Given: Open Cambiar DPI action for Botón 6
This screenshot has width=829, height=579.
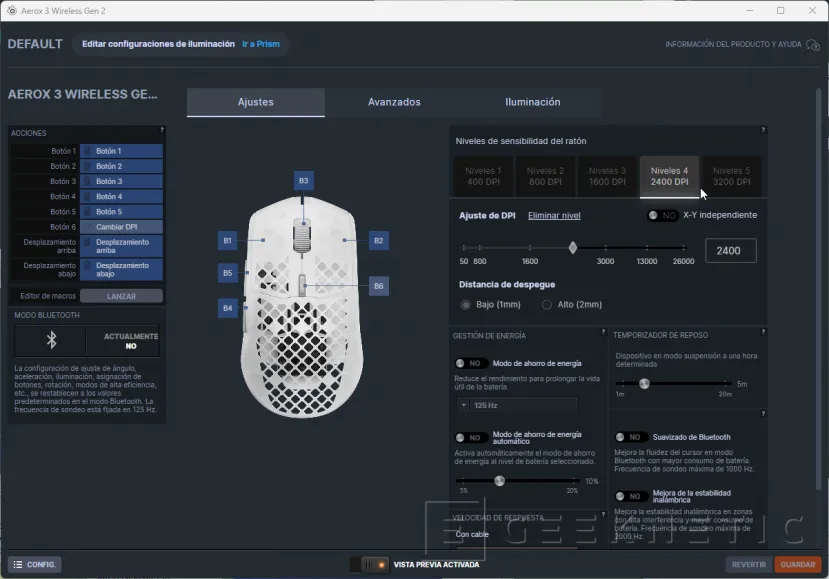Looking at the screenshot, I should pos(122,227).
